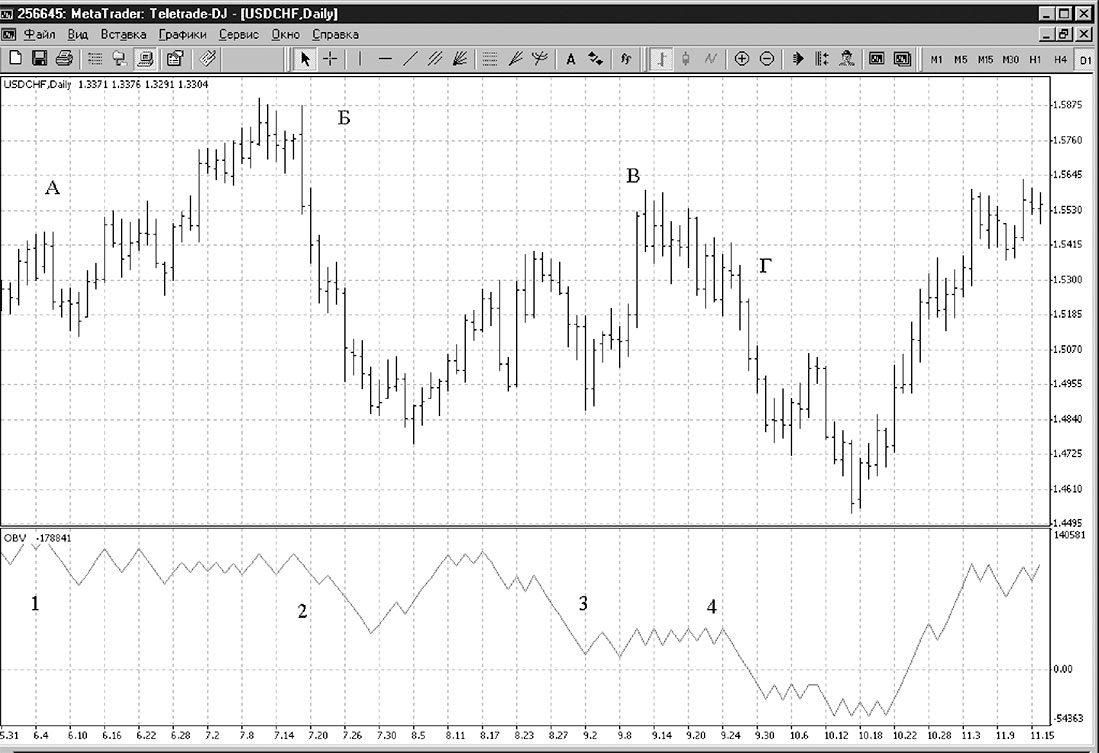The height and width of the screenshot is (753, 1099).
Task: Open the Сервис menu
Action: [239, 34]
